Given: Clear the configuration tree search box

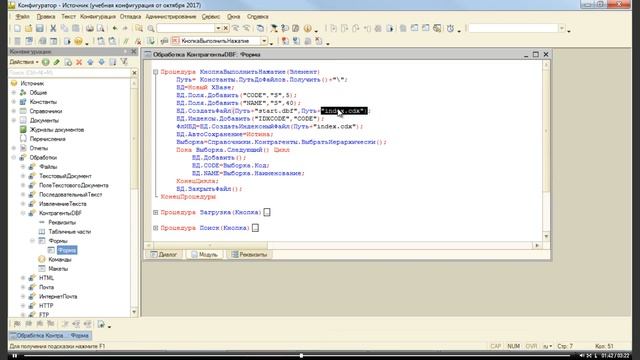Looking at the screenshot, I should [134, 73].
